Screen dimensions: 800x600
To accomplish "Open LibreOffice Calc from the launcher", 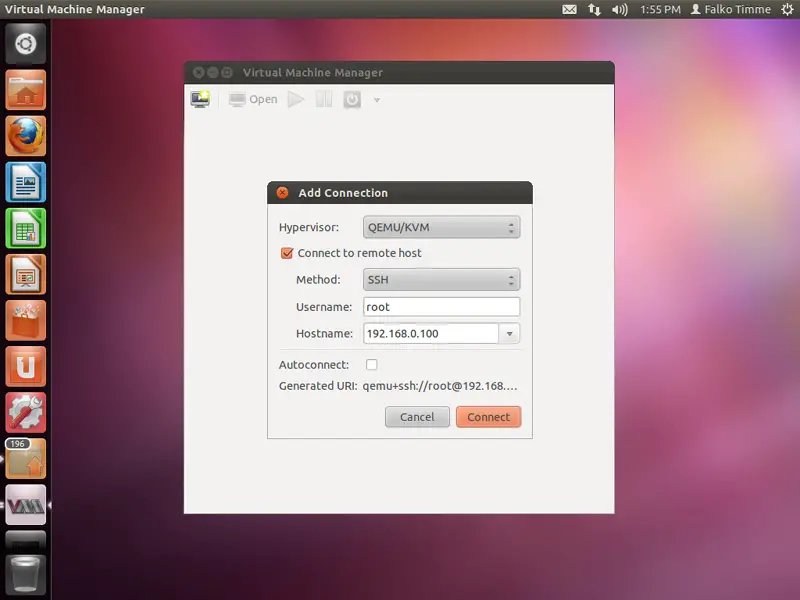I will tap(26, 228).
